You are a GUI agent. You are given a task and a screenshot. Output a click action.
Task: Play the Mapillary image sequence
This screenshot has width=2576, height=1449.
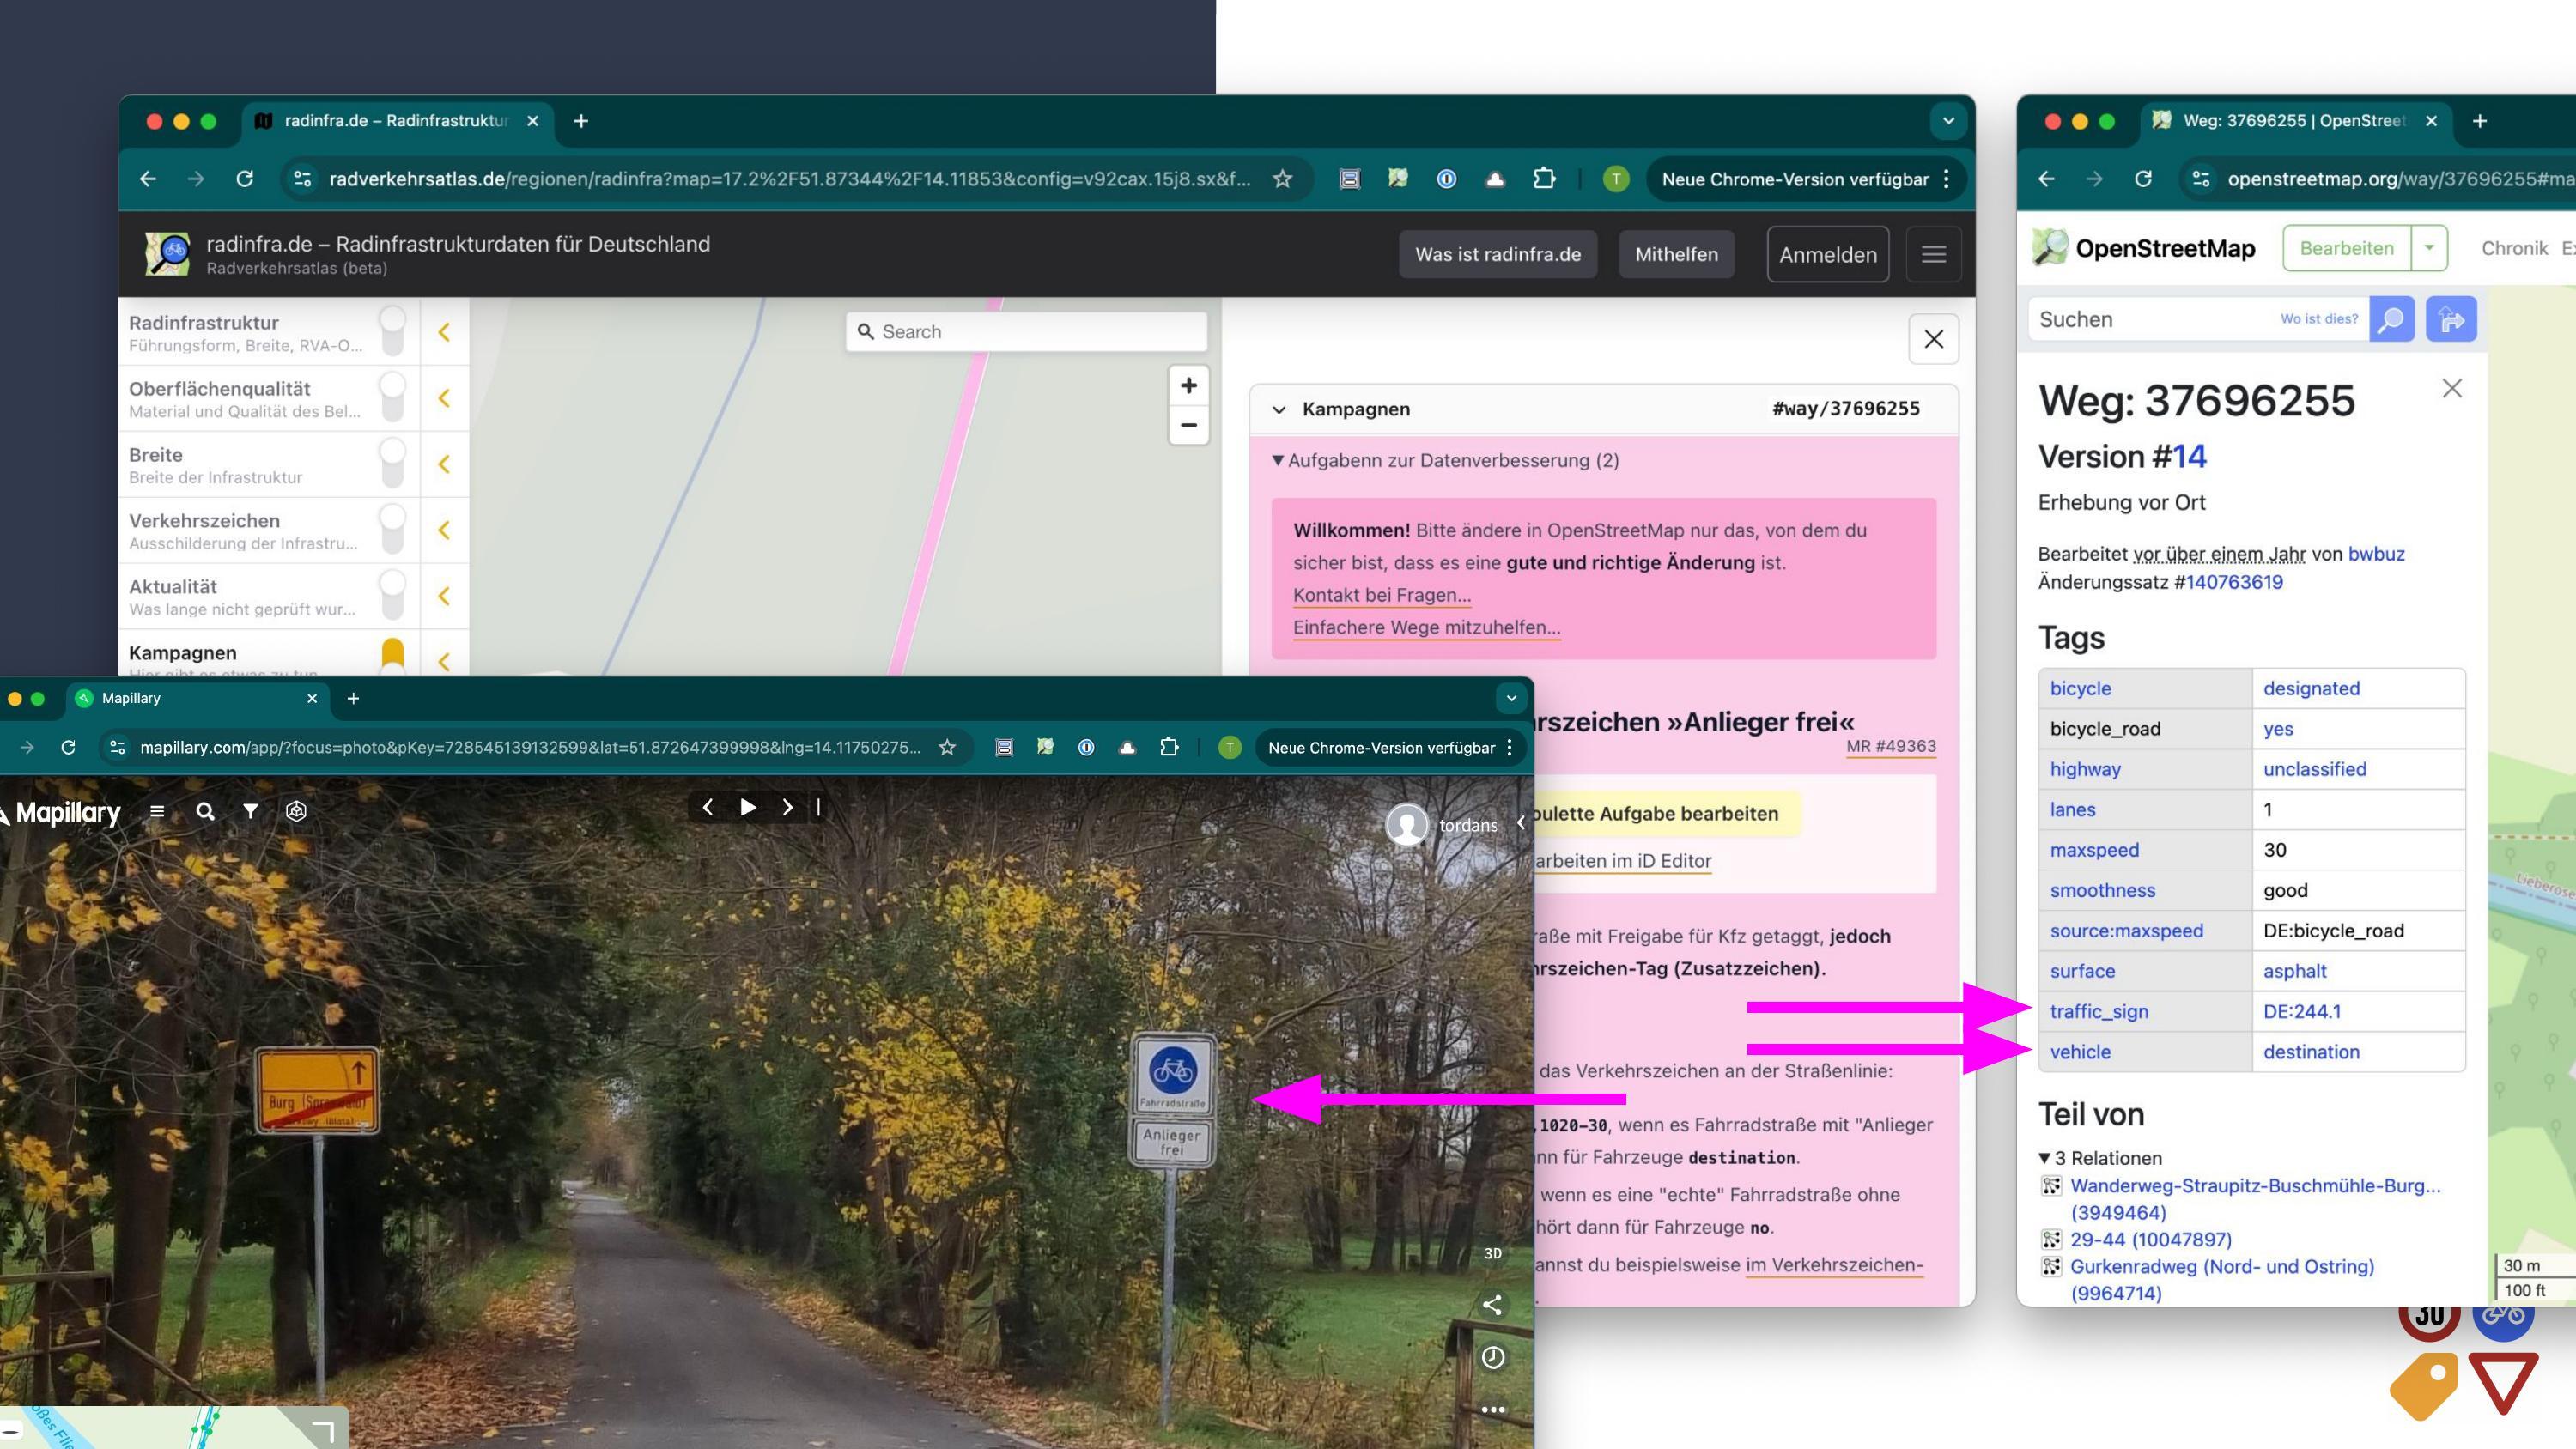[x=747, y=807]
